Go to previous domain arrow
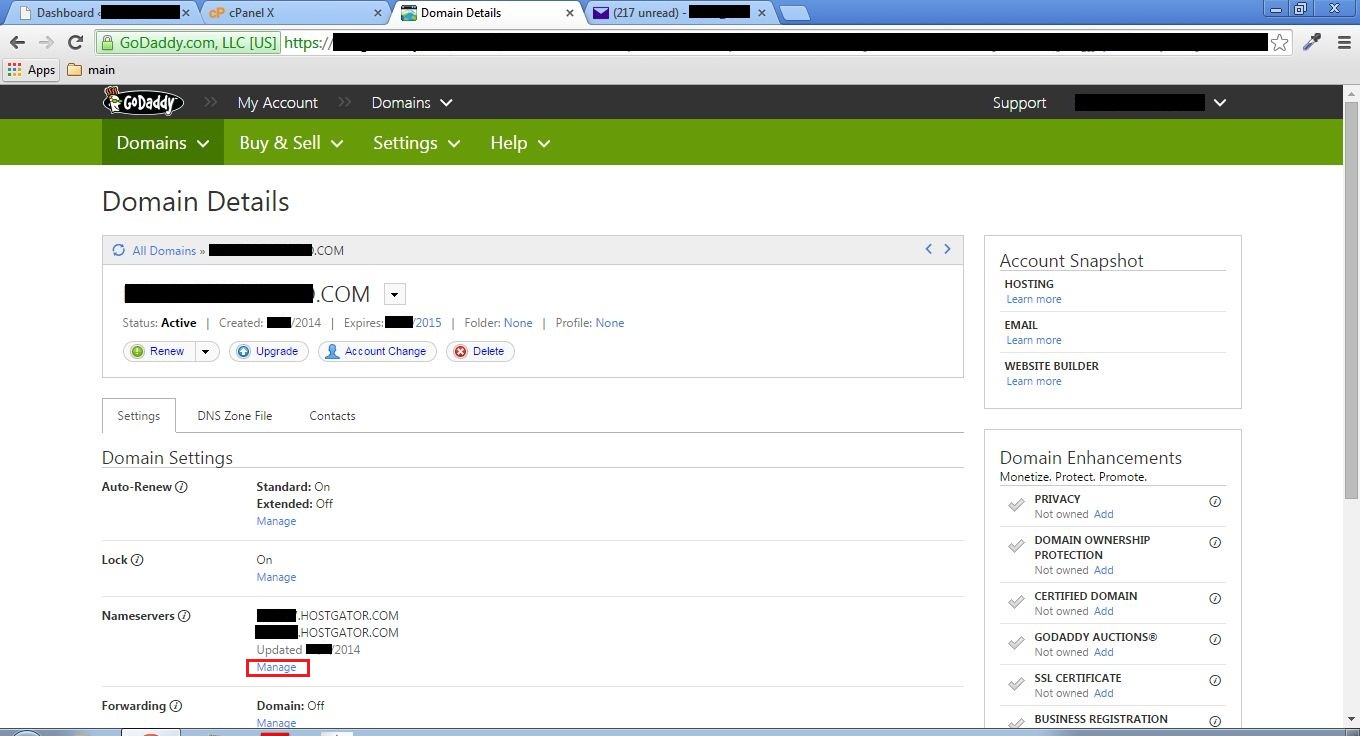Image resolution: width=1360 pixels, height=736 pixels. [928, 249]
